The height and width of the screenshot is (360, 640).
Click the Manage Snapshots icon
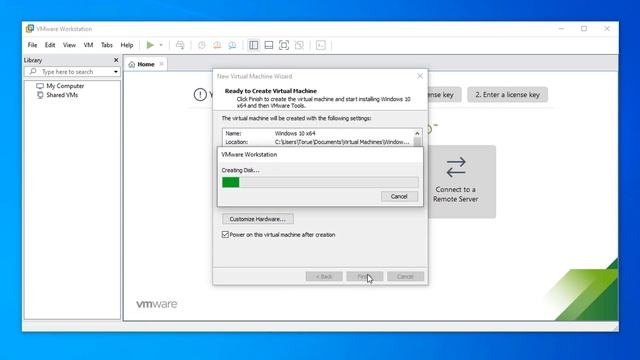point(232,45)
